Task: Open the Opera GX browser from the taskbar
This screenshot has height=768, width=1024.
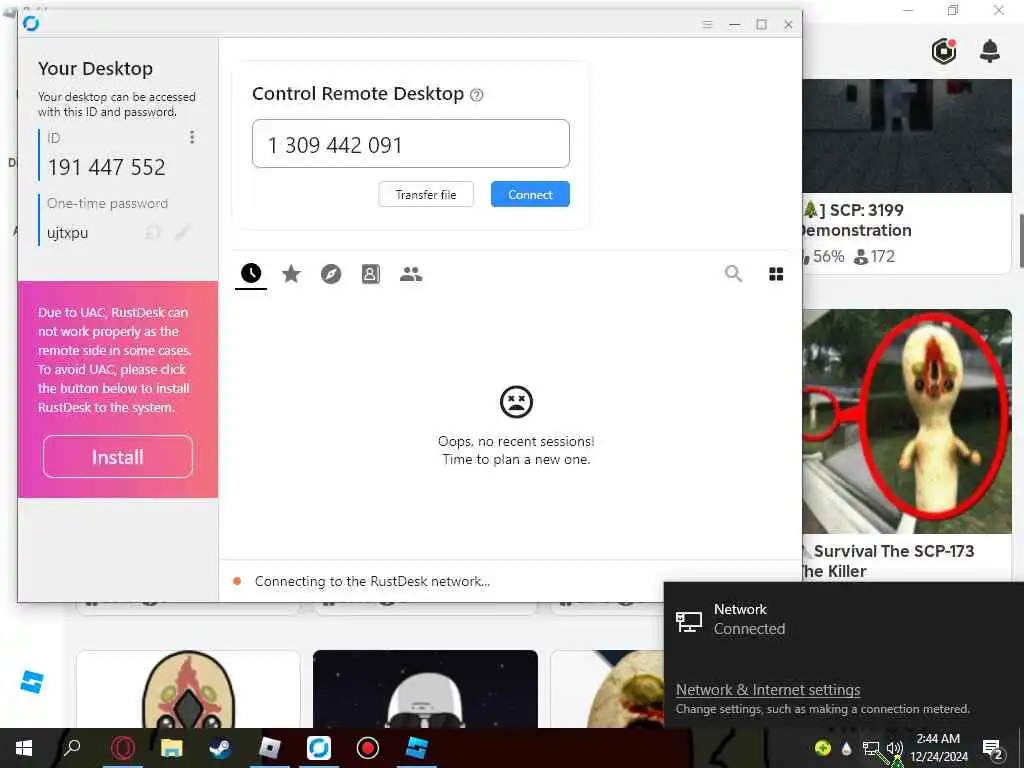Action: (x=123, y=748)
